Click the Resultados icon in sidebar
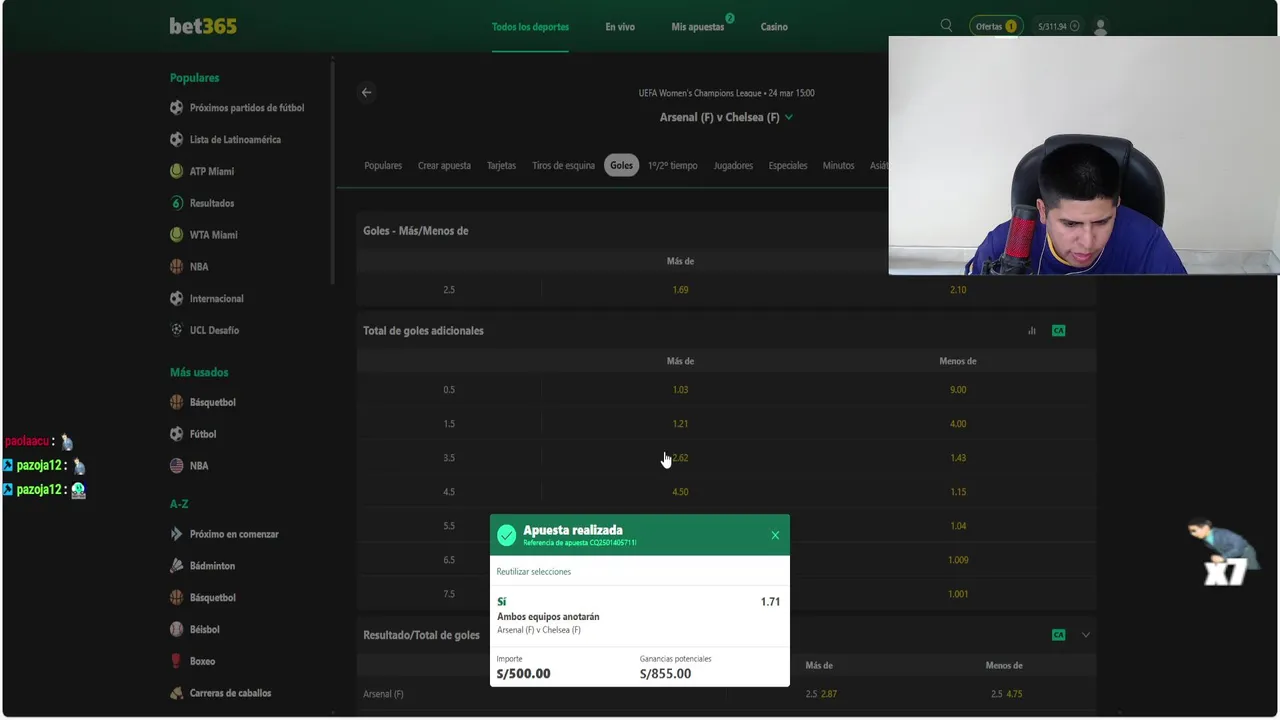This screenshot has width=1280, height=720. (177, 203)
